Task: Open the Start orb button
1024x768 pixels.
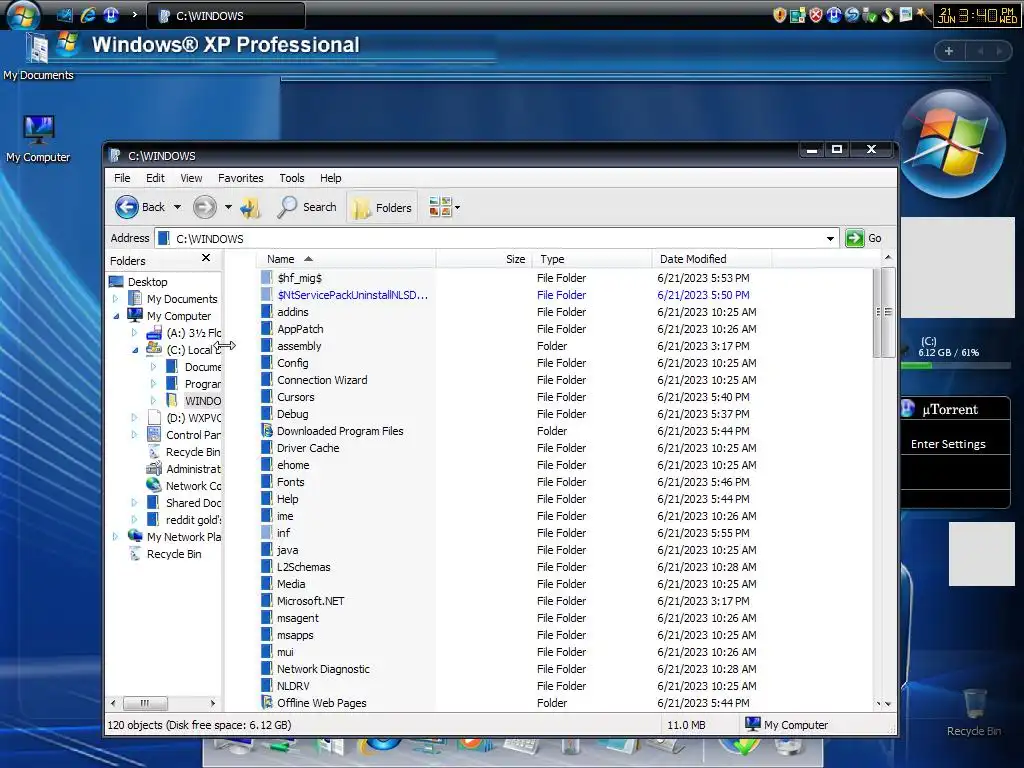Action: [x=24, y=16]
